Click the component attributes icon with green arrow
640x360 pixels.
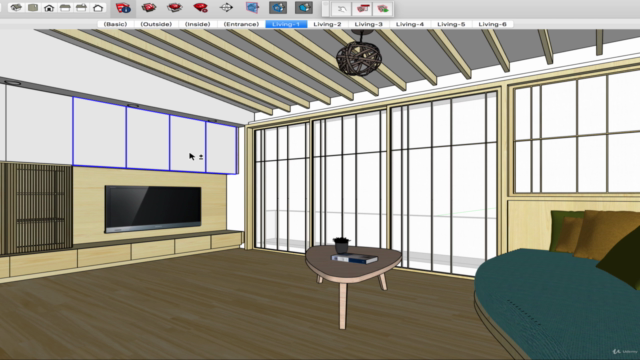[x=383, y=9]
